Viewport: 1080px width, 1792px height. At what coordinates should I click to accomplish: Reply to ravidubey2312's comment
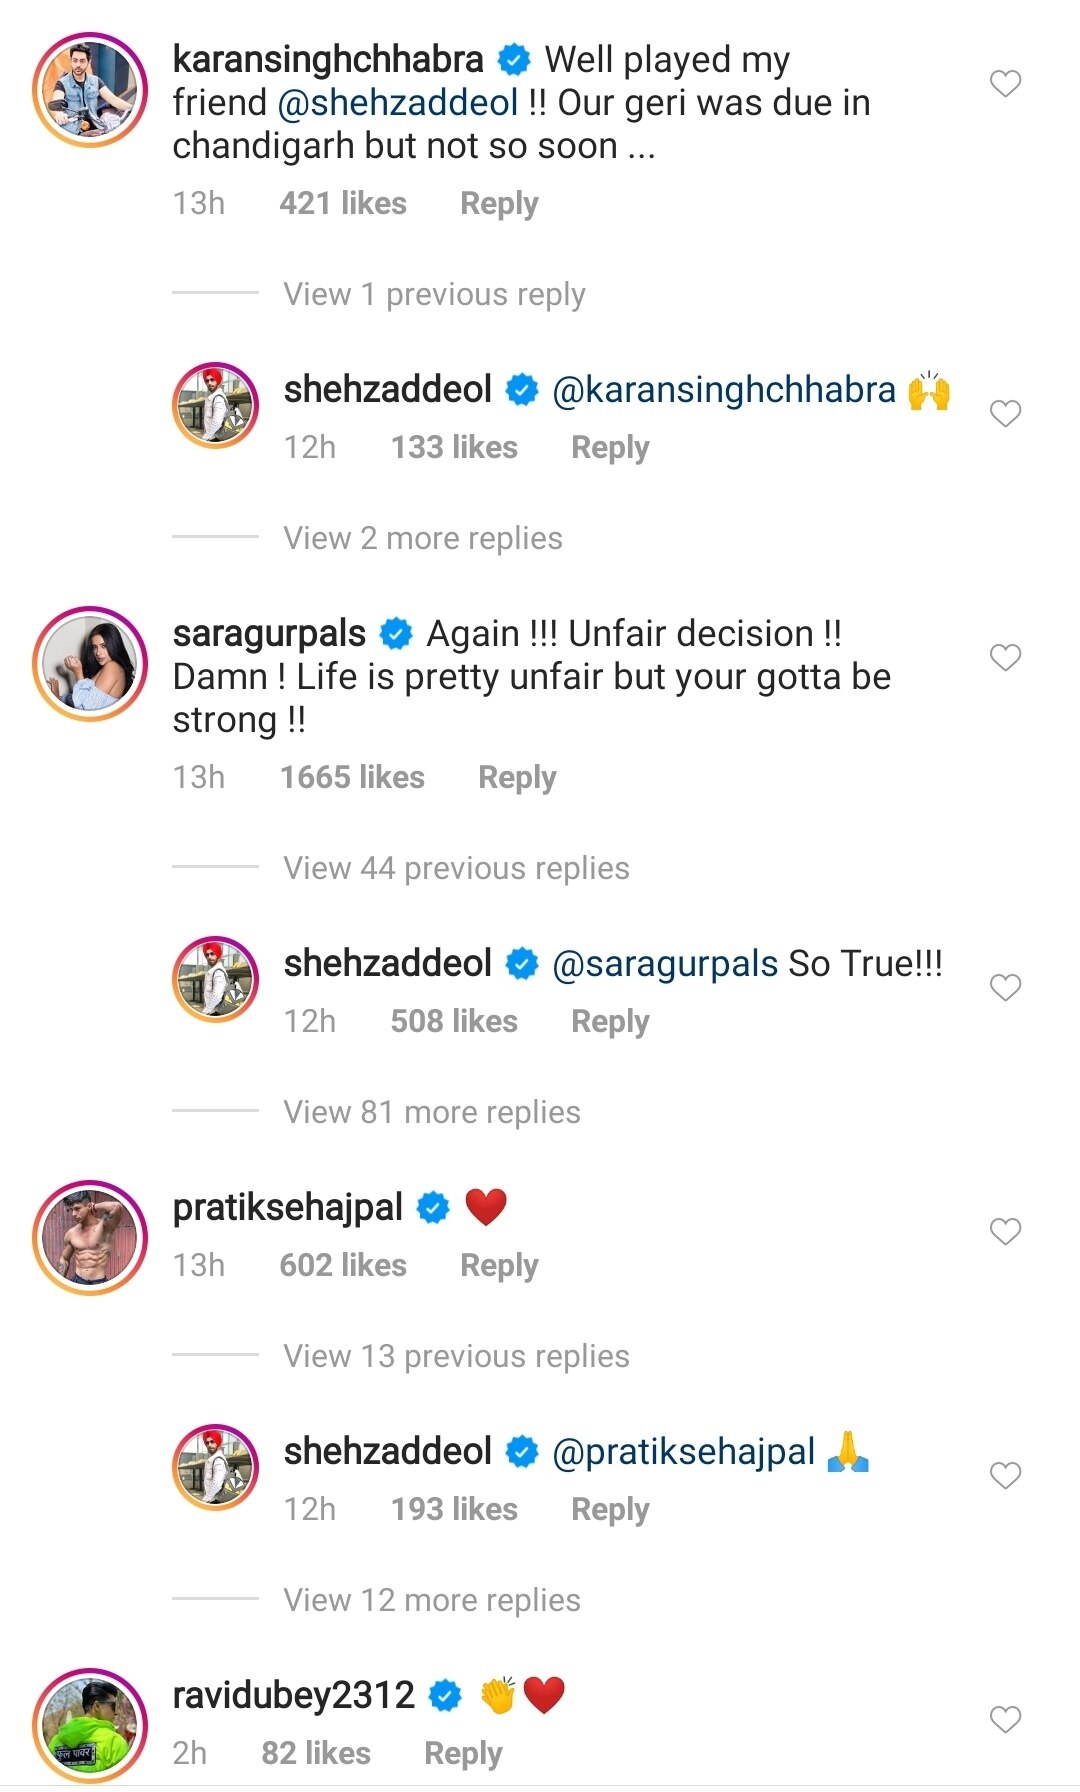point(463,1754)
